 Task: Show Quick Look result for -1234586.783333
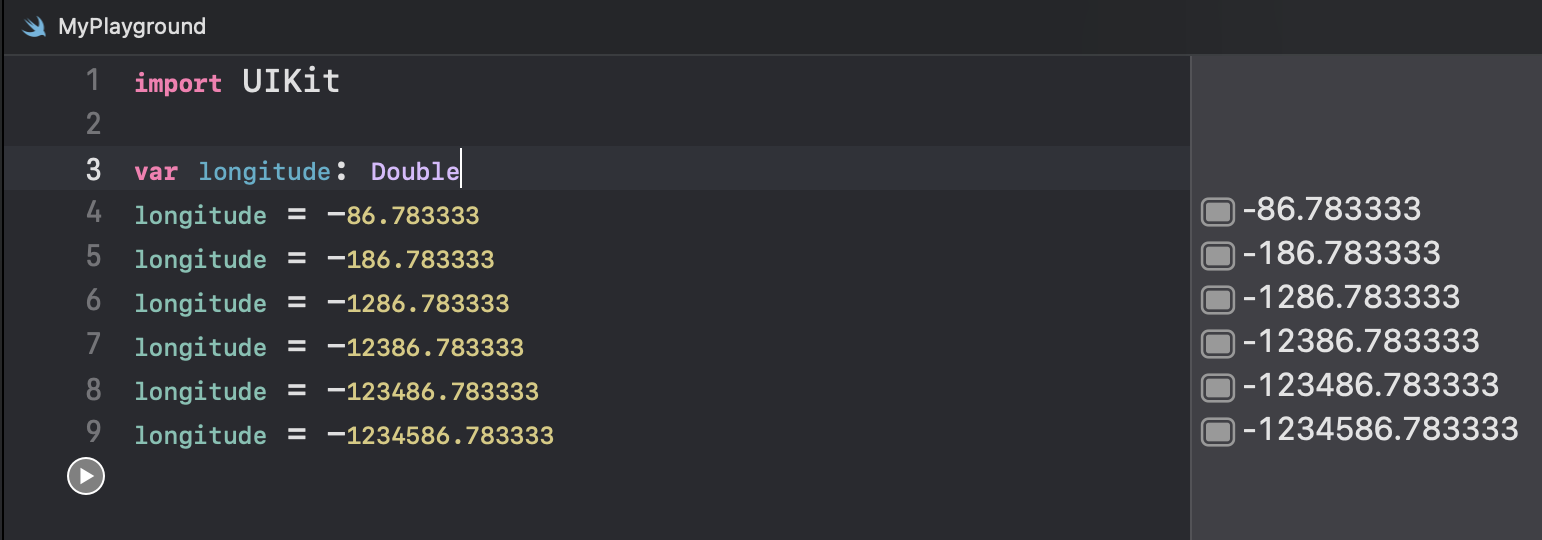[x=1217, y=431]
